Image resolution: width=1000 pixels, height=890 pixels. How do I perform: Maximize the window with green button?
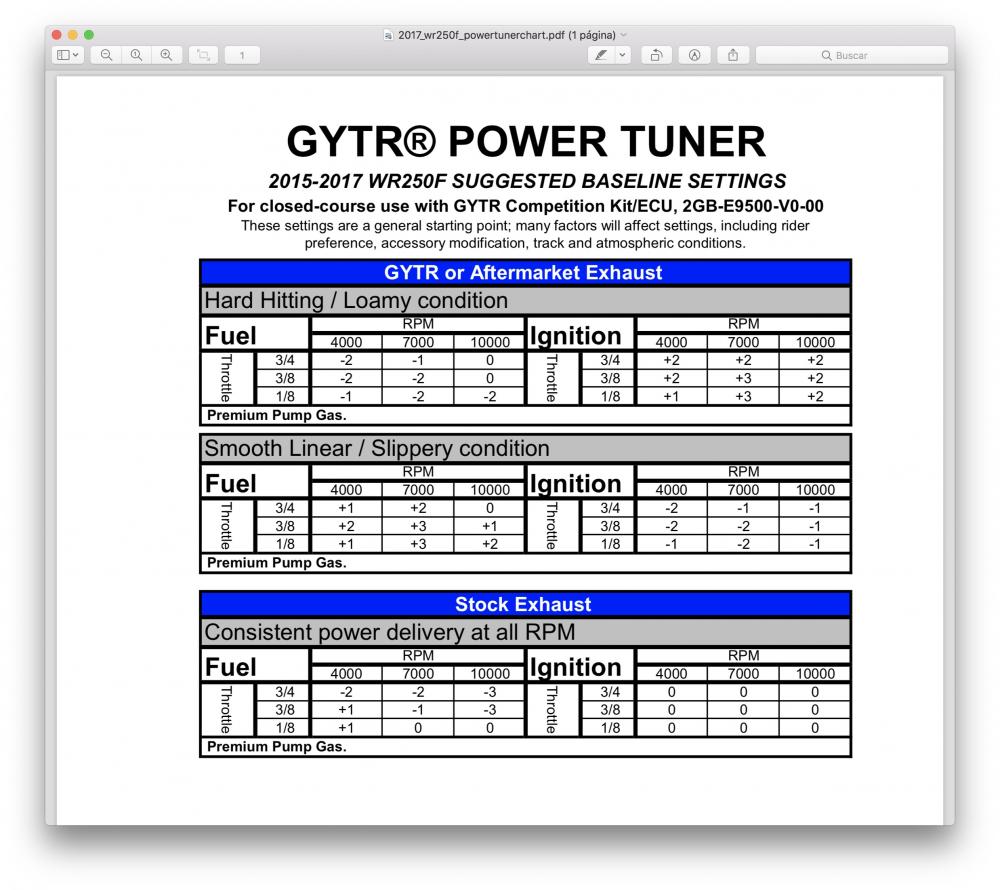tap(89, 34)
